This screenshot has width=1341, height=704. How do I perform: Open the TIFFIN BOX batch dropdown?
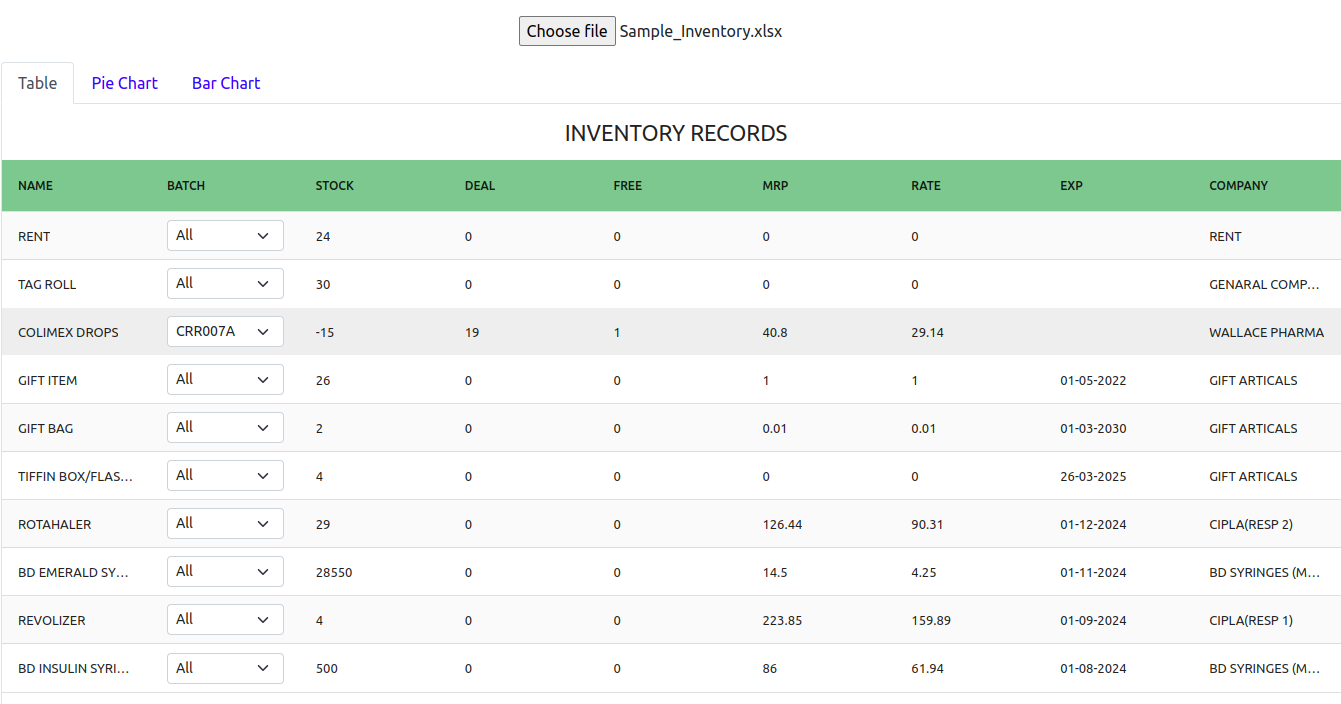click(225, 475)
